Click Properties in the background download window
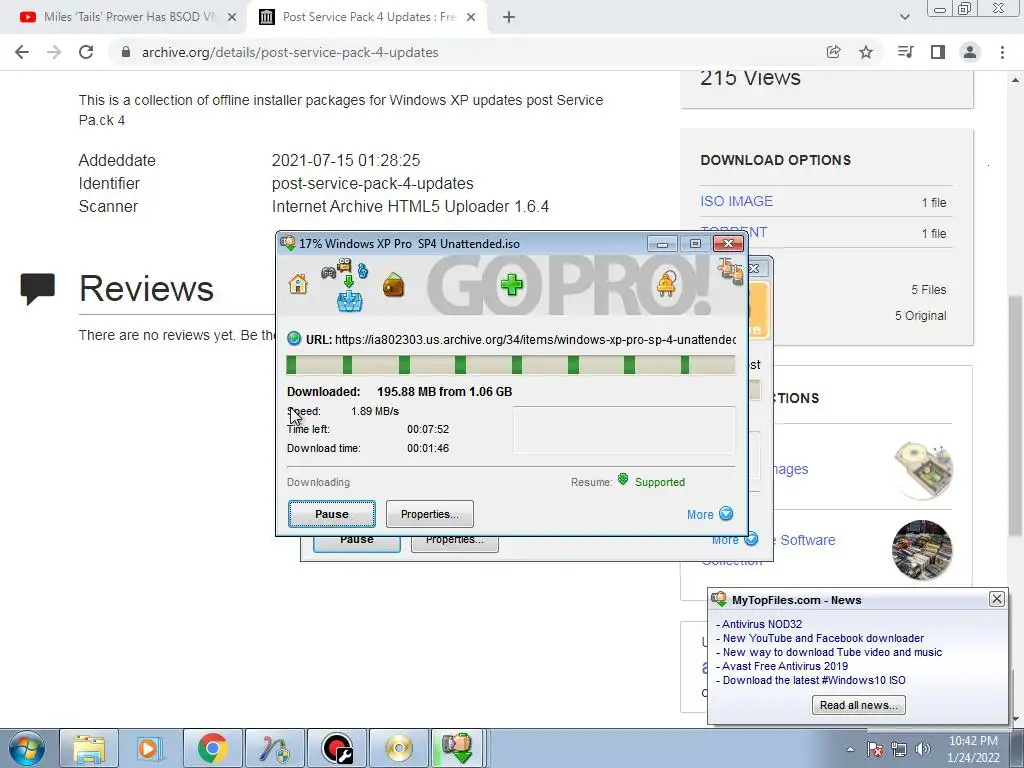 pos(455,543)
